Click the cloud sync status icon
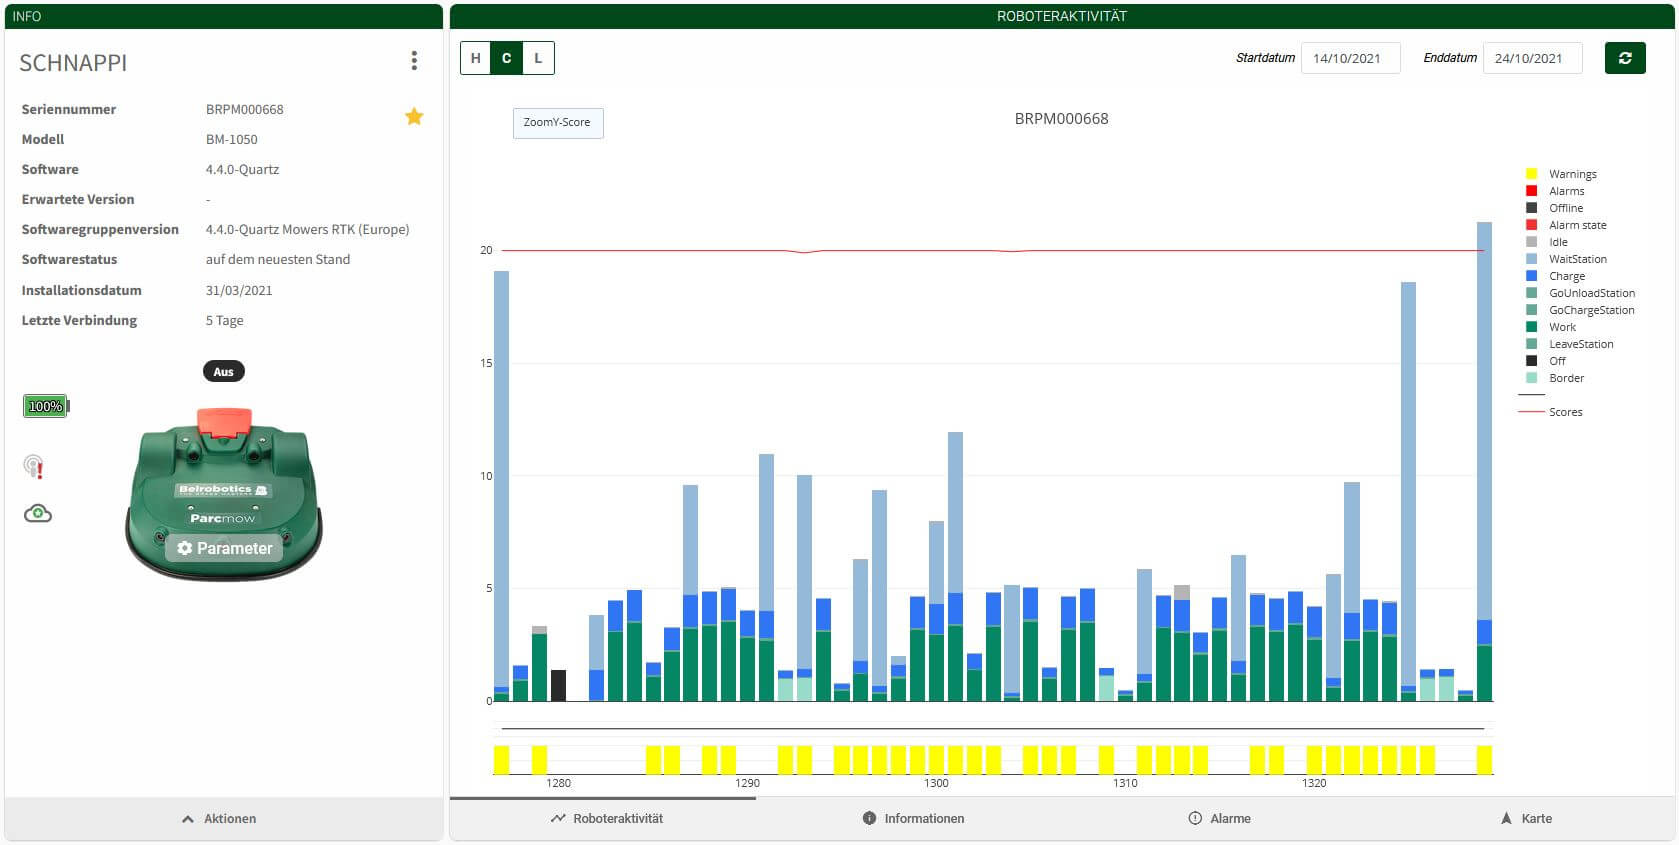The image size is (1679, 845). pos(38,514)
